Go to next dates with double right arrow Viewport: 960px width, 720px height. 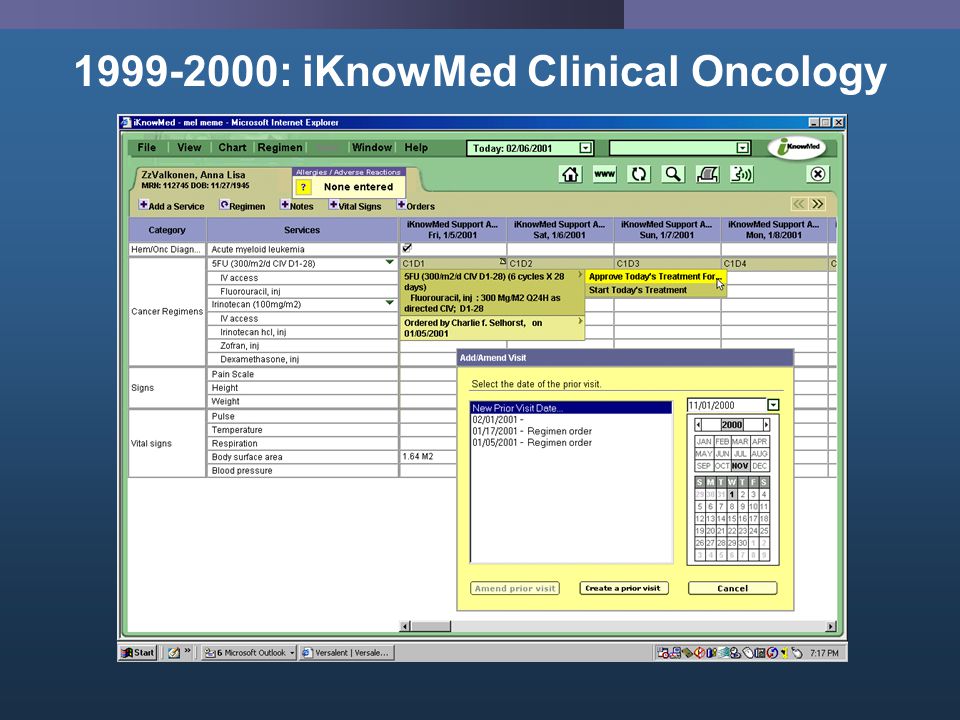(x=817, y=204)
